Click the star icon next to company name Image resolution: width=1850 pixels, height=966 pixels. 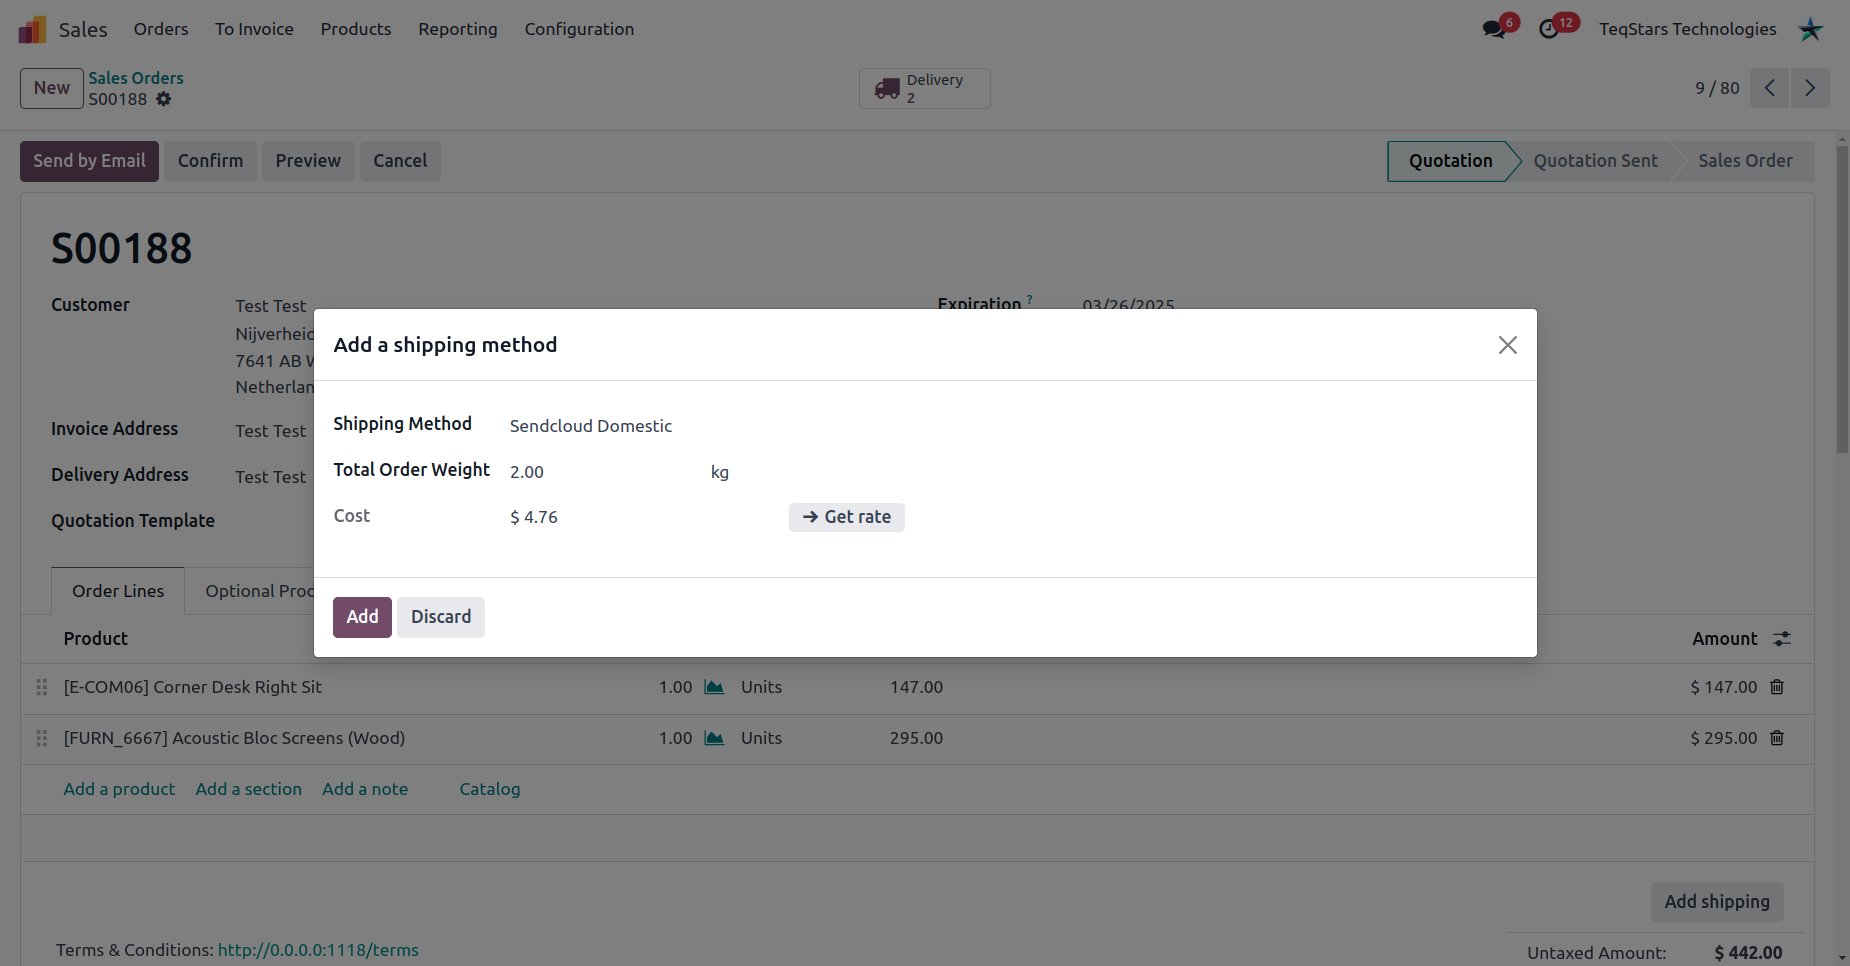click(1810, 29)
